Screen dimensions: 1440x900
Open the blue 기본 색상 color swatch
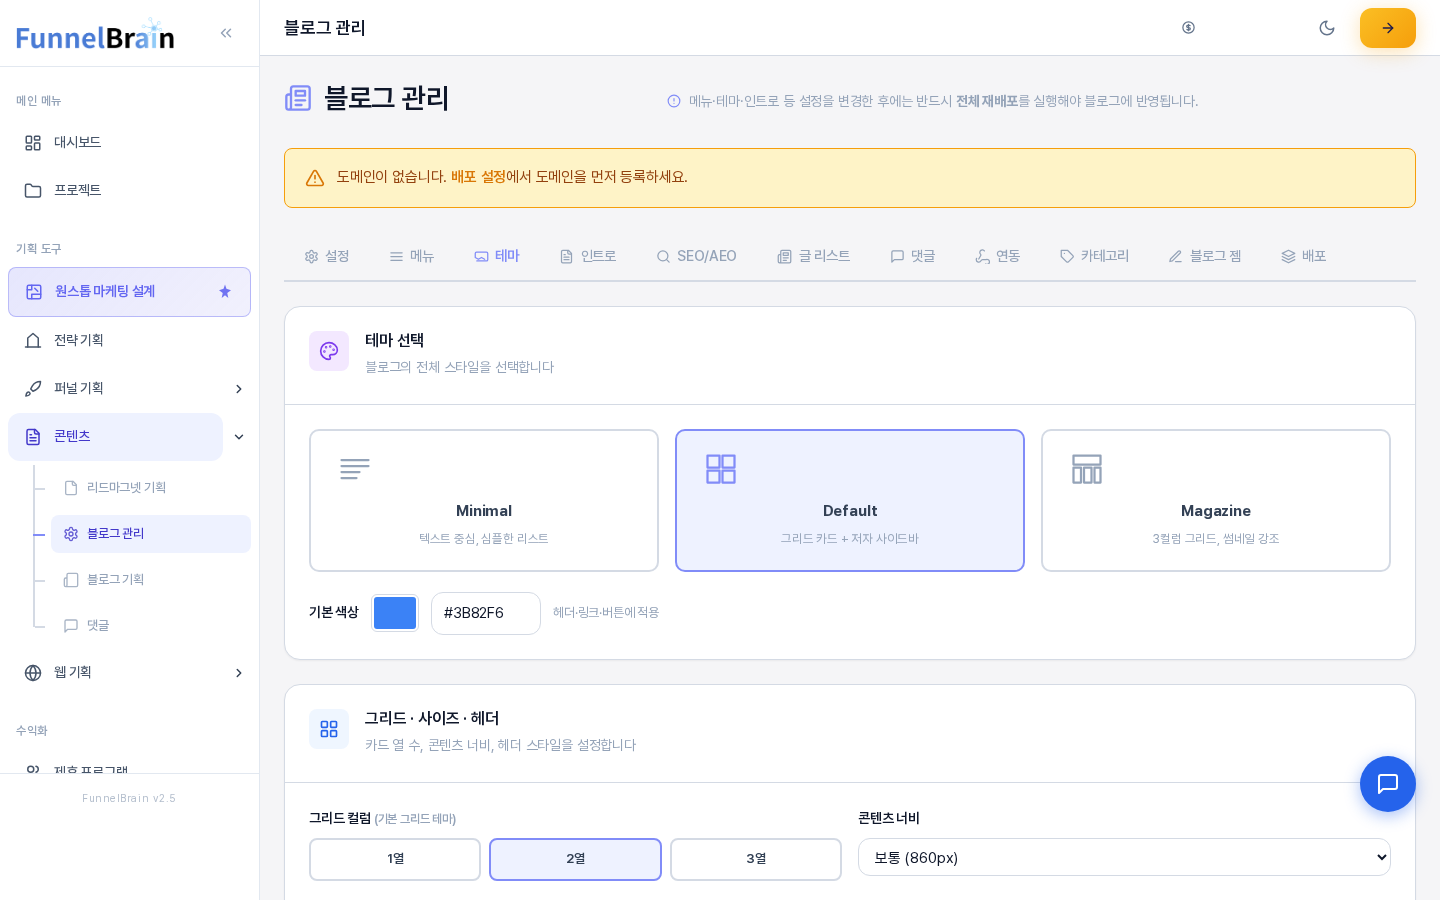click(395, 613)
